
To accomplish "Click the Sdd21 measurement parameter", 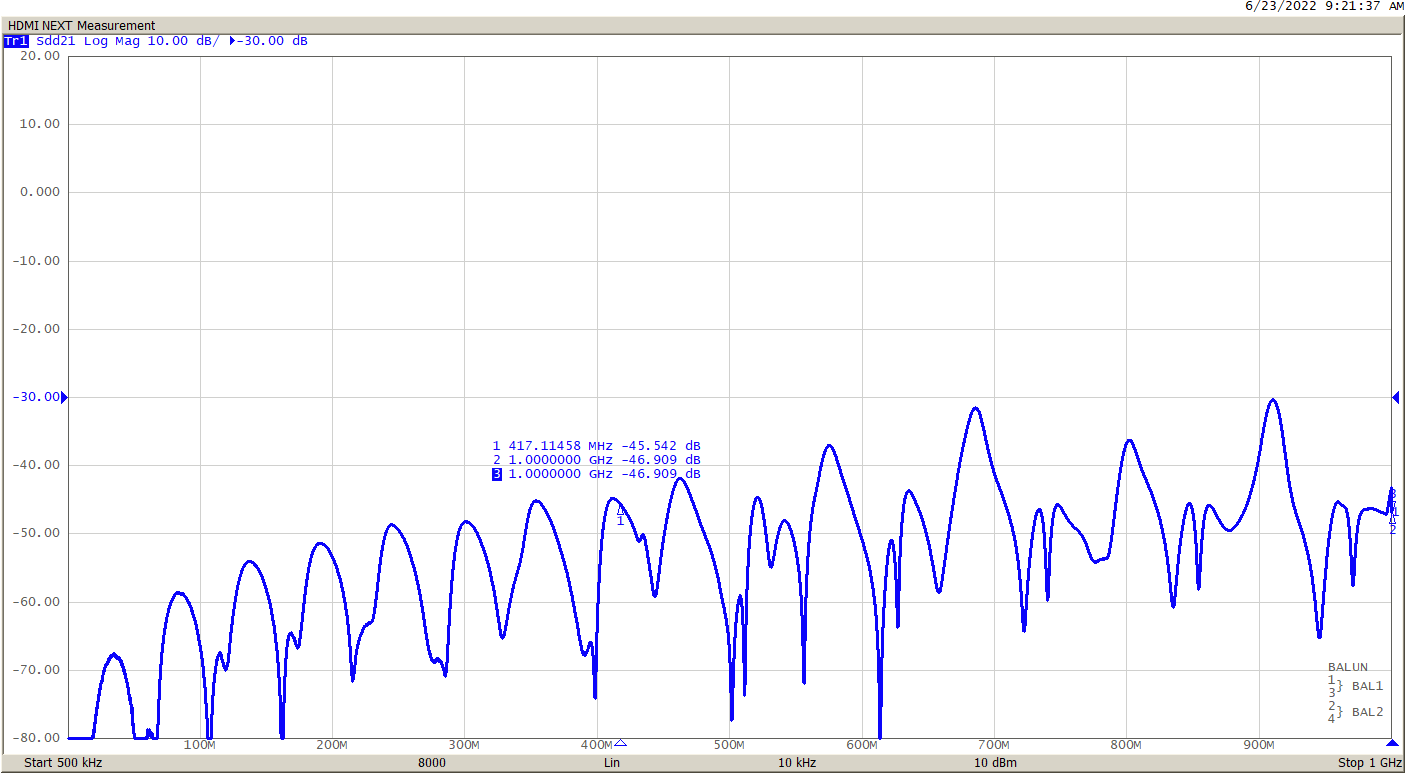I will pos(56,41).
